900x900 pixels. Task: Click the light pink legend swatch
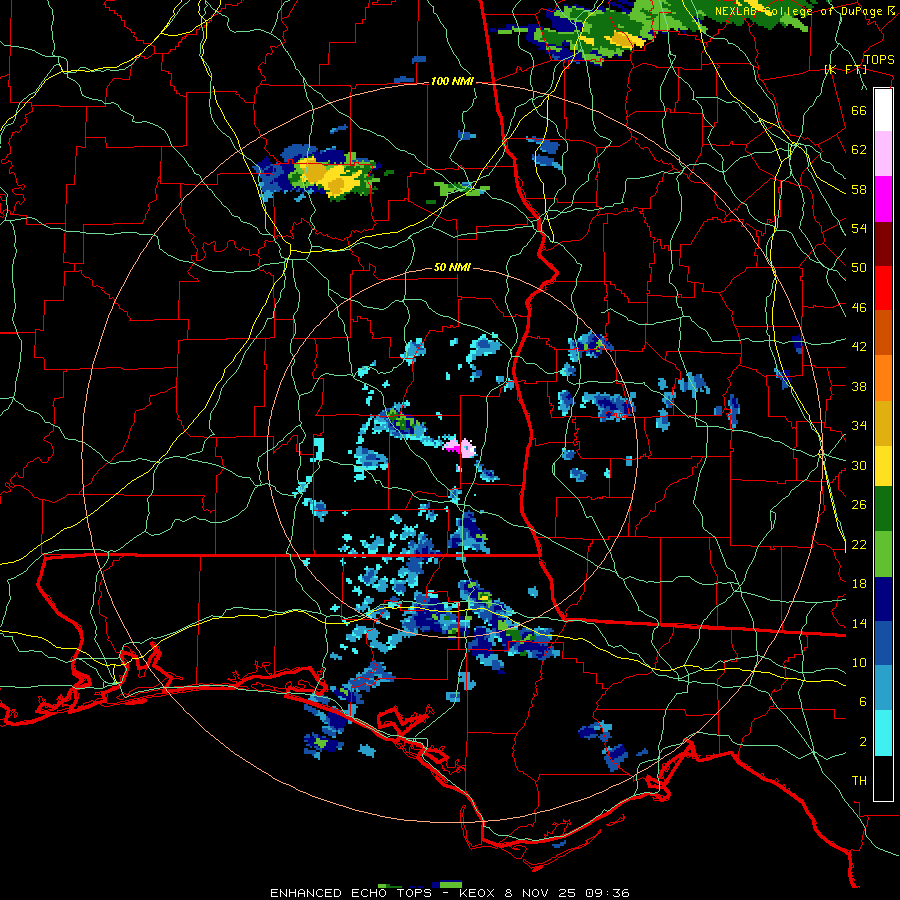click(x=883, y=153)
